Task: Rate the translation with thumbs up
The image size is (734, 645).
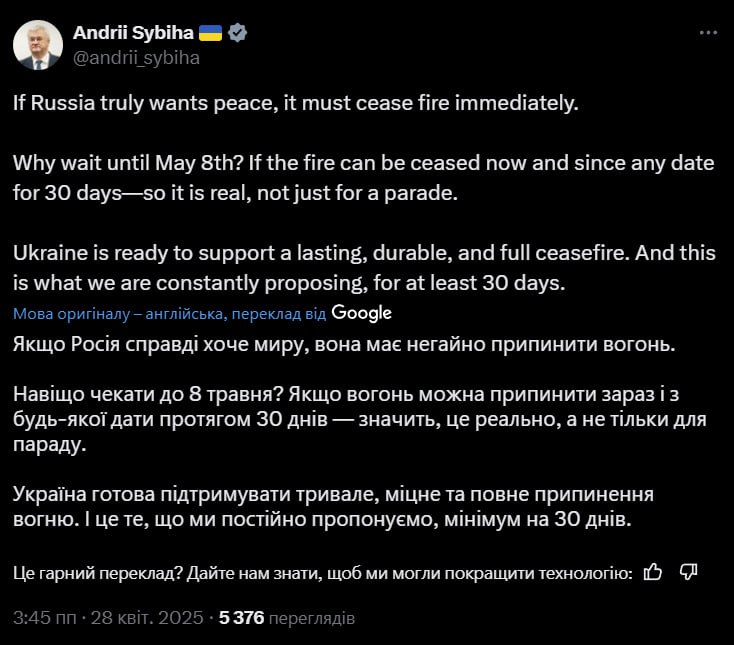Action: (653, 572)
